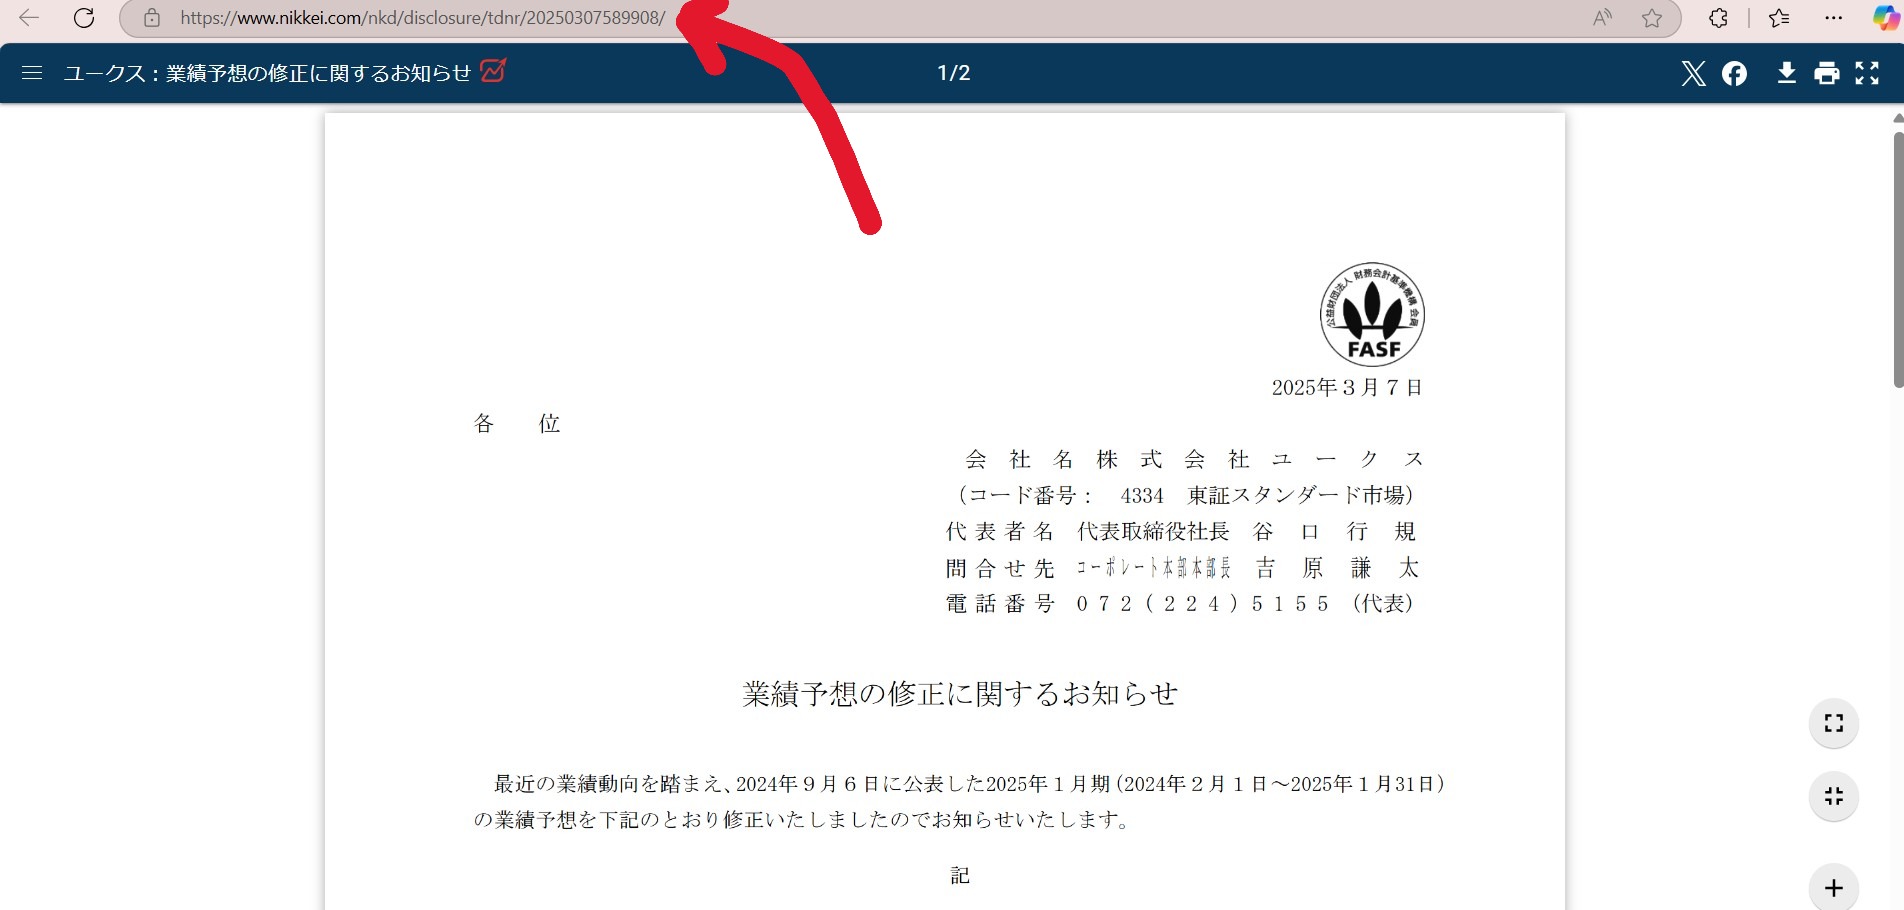Open the hamburger menu in viewer header
The width and height of the screenshot is (1904, 910).
tap(32, 73)
